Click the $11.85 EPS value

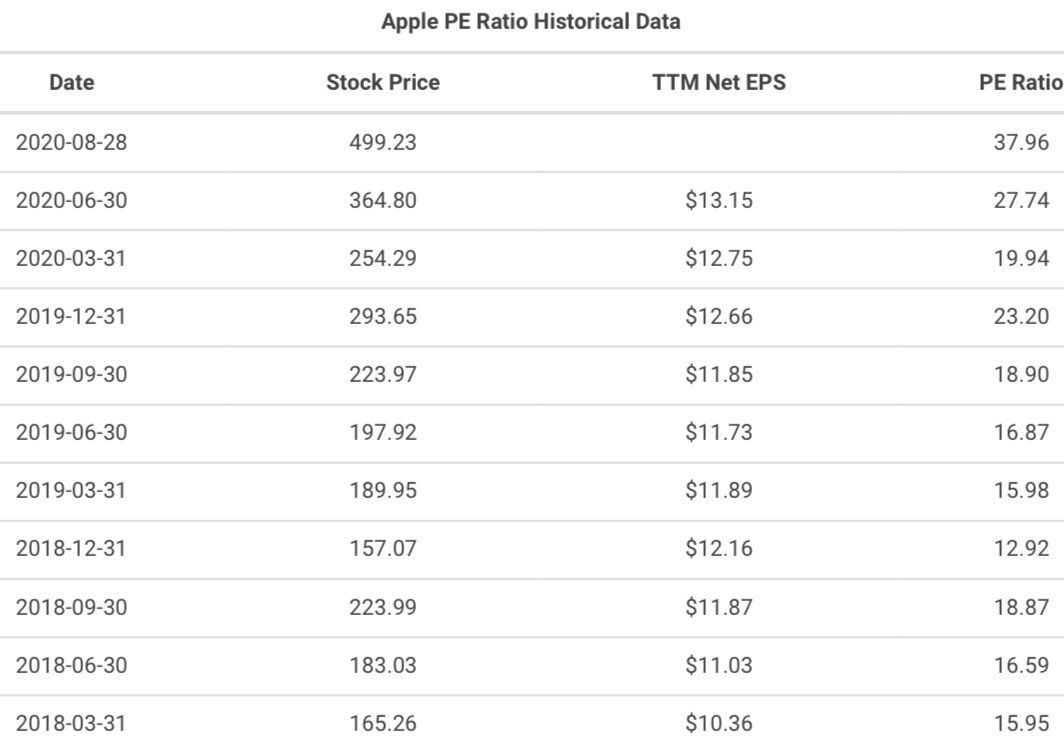pos(719,375)
